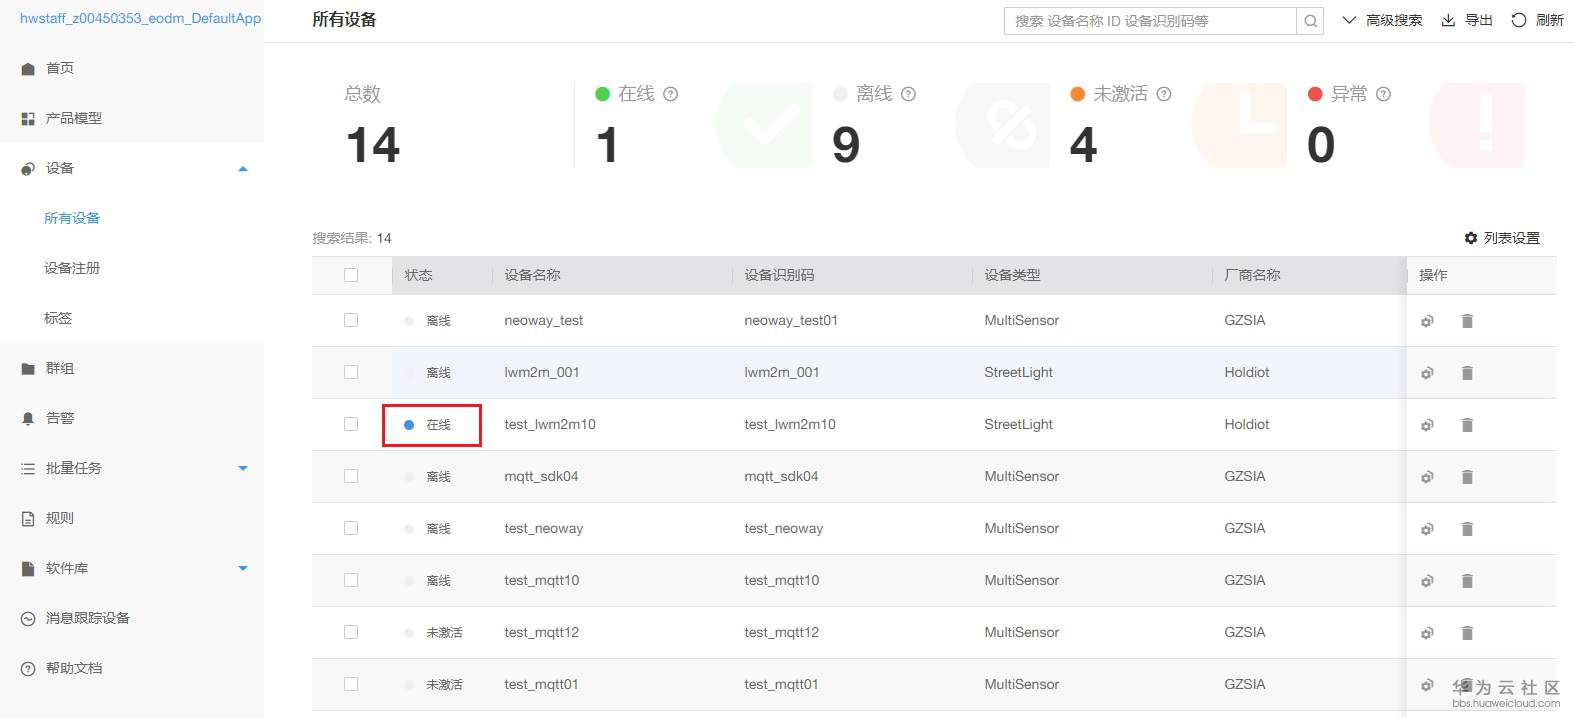Open settings icon for test_mqtt10 row

[x=1427, y=581]
